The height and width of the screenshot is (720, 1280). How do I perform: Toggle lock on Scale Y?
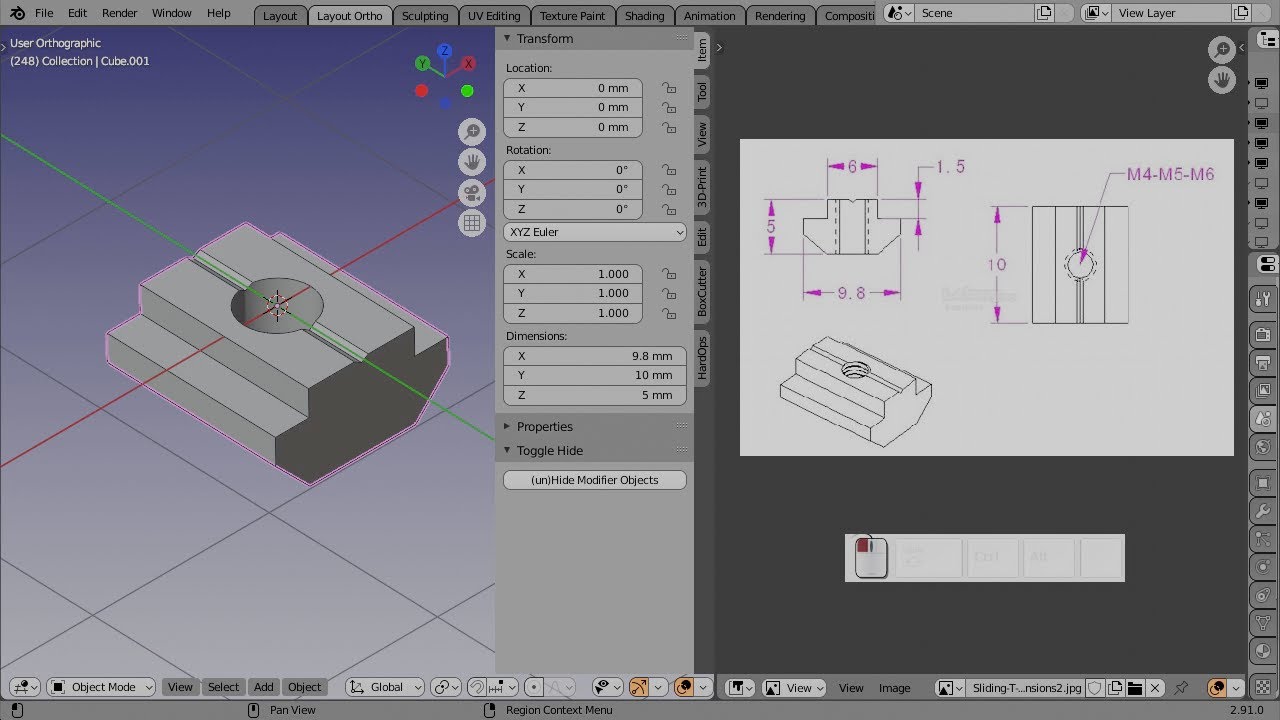point(669,293)
